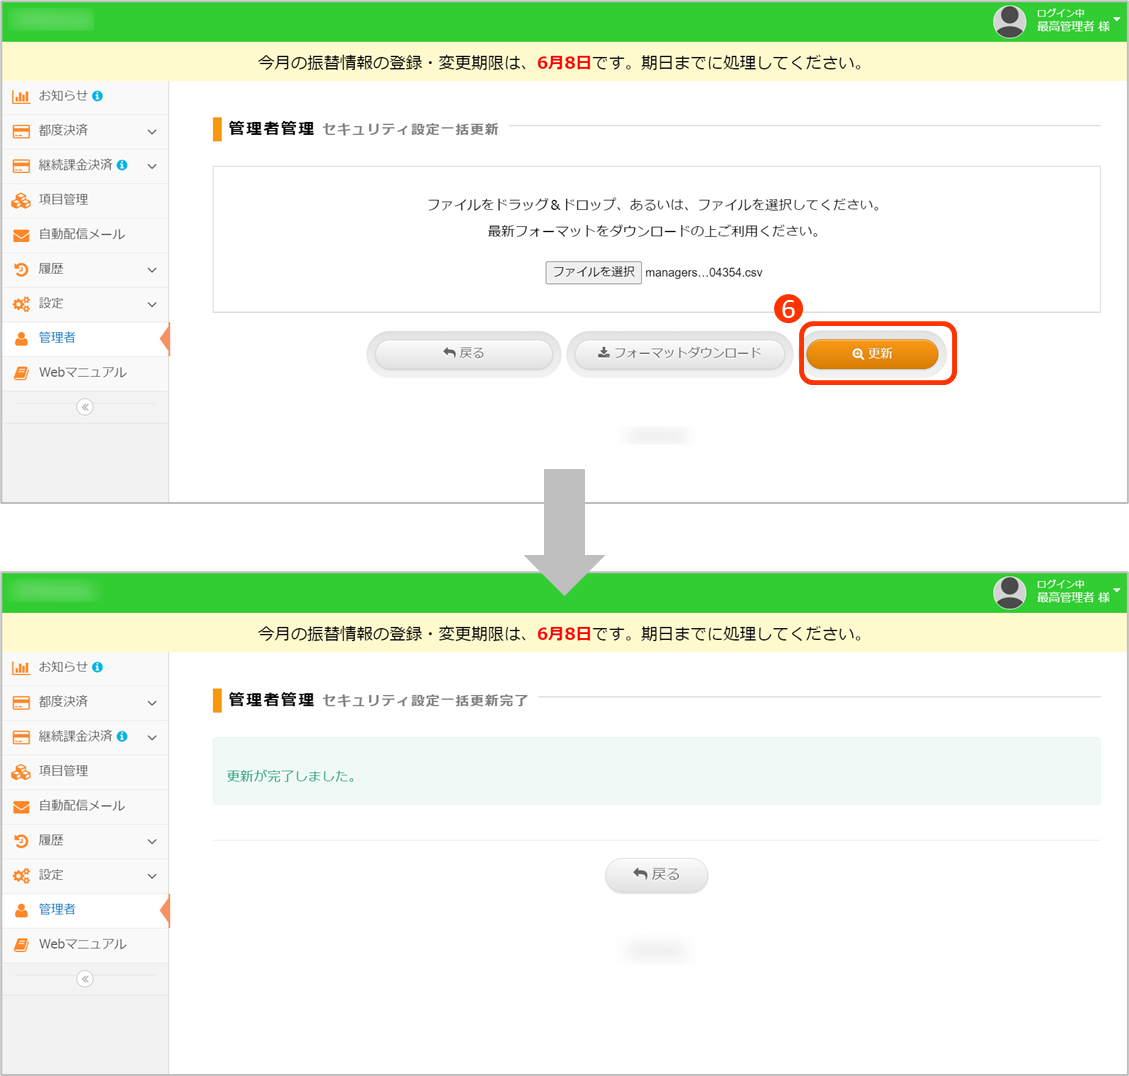This screenshot has width=1129, height=1076.
Task: Click the 項目管理 icon on upload page sidebar
Action: (x=20, y=201)
